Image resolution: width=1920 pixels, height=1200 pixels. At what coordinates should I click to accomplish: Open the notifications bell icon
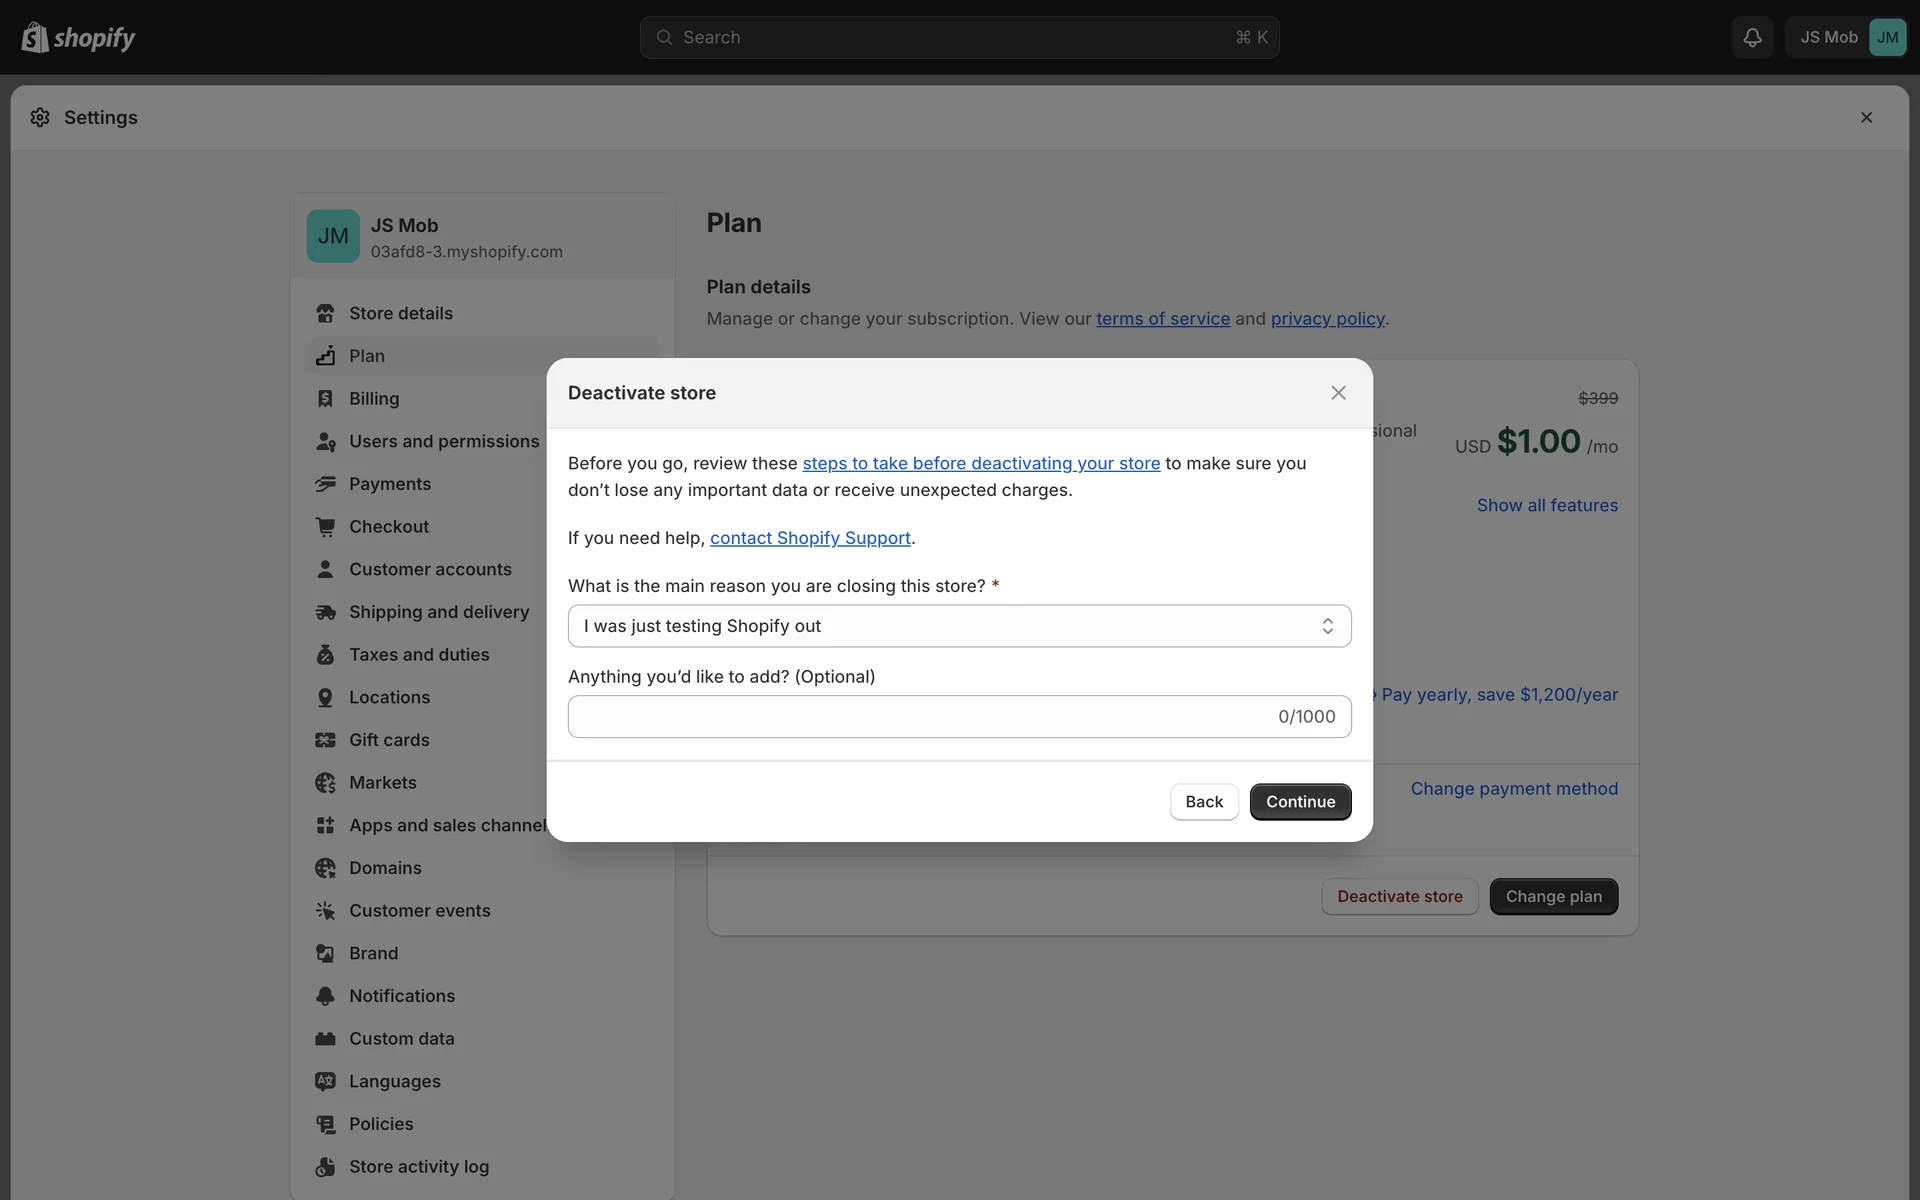tap(1752, 37)
